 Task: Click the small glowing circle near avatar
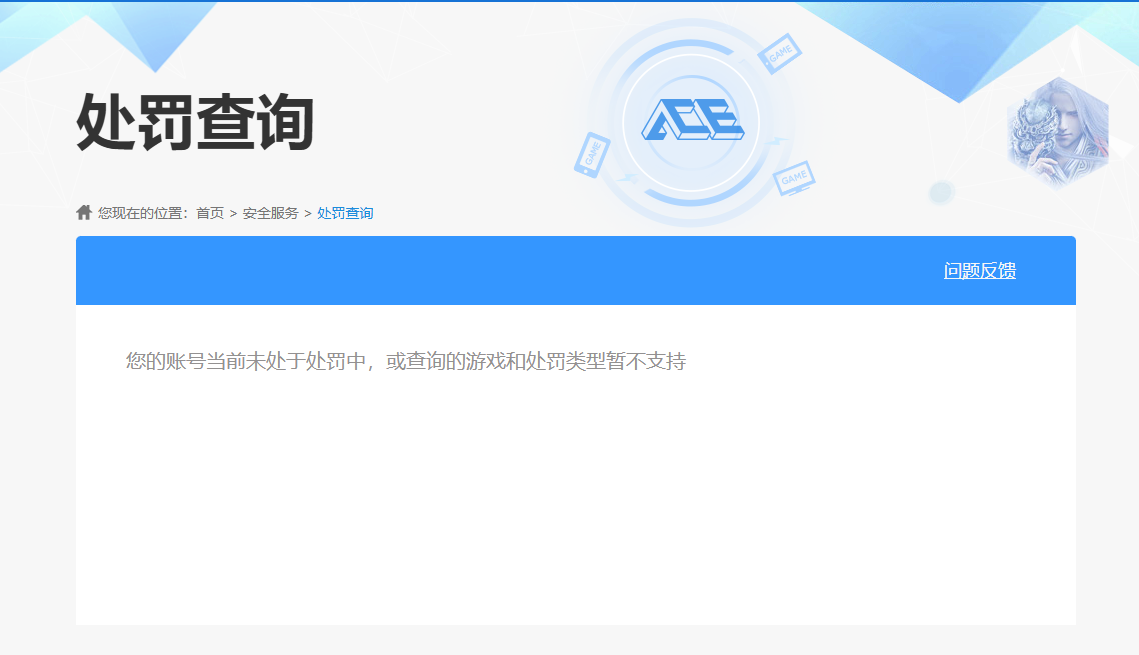(940, 192)
